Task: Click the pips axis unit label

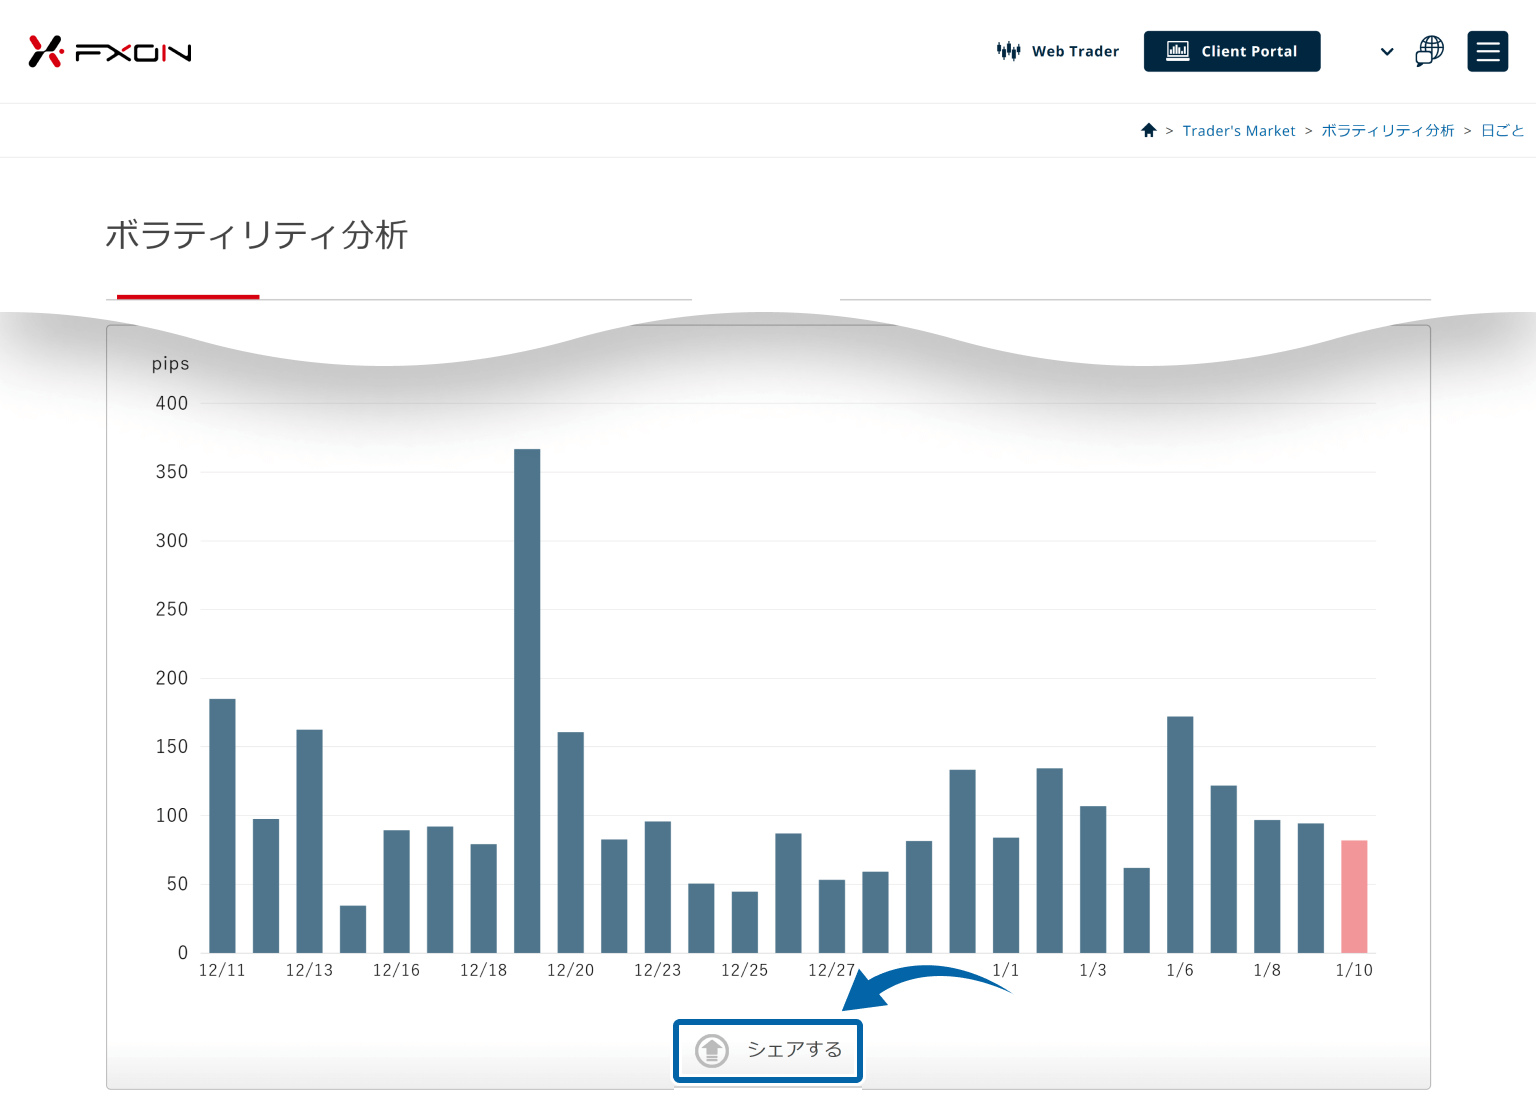Action: click(171, 364)
